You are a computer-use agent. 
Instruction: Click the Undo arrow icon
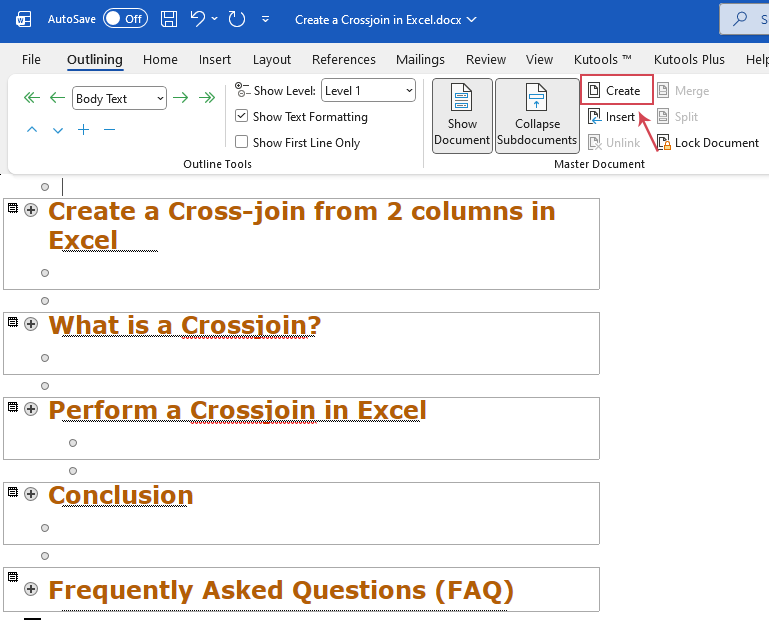coord(198,19)
